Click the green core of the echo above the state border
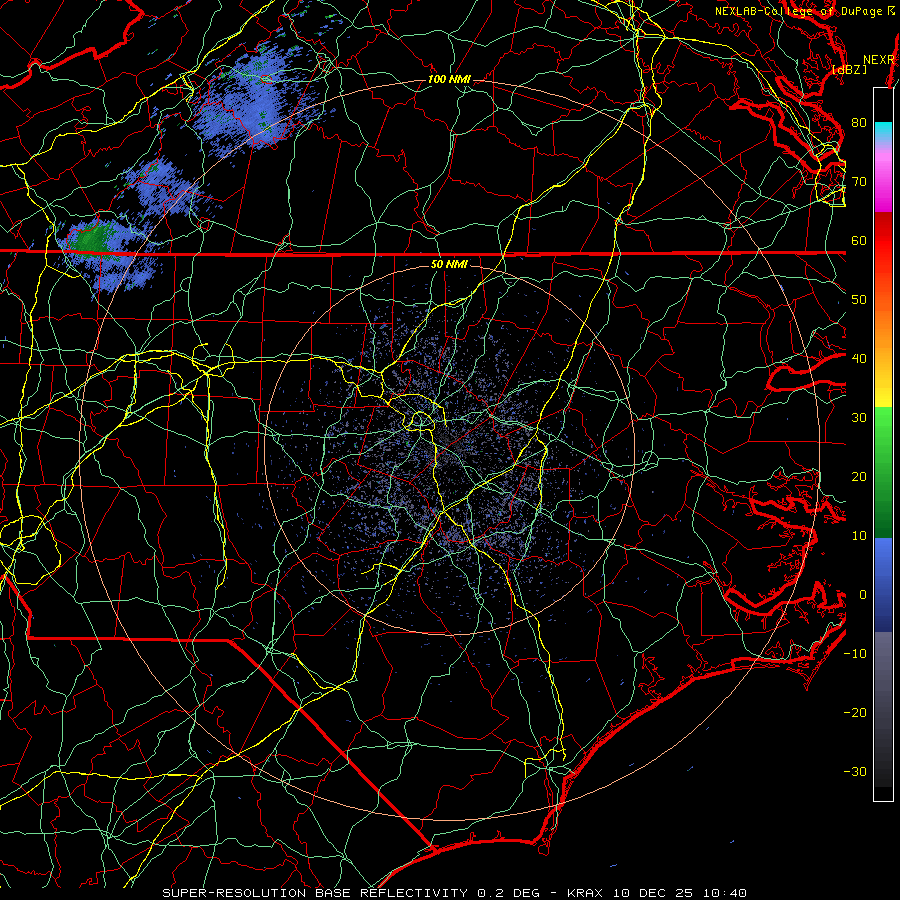Image resolution: width=900 pixels, height=900 pixels. (93, 237)
